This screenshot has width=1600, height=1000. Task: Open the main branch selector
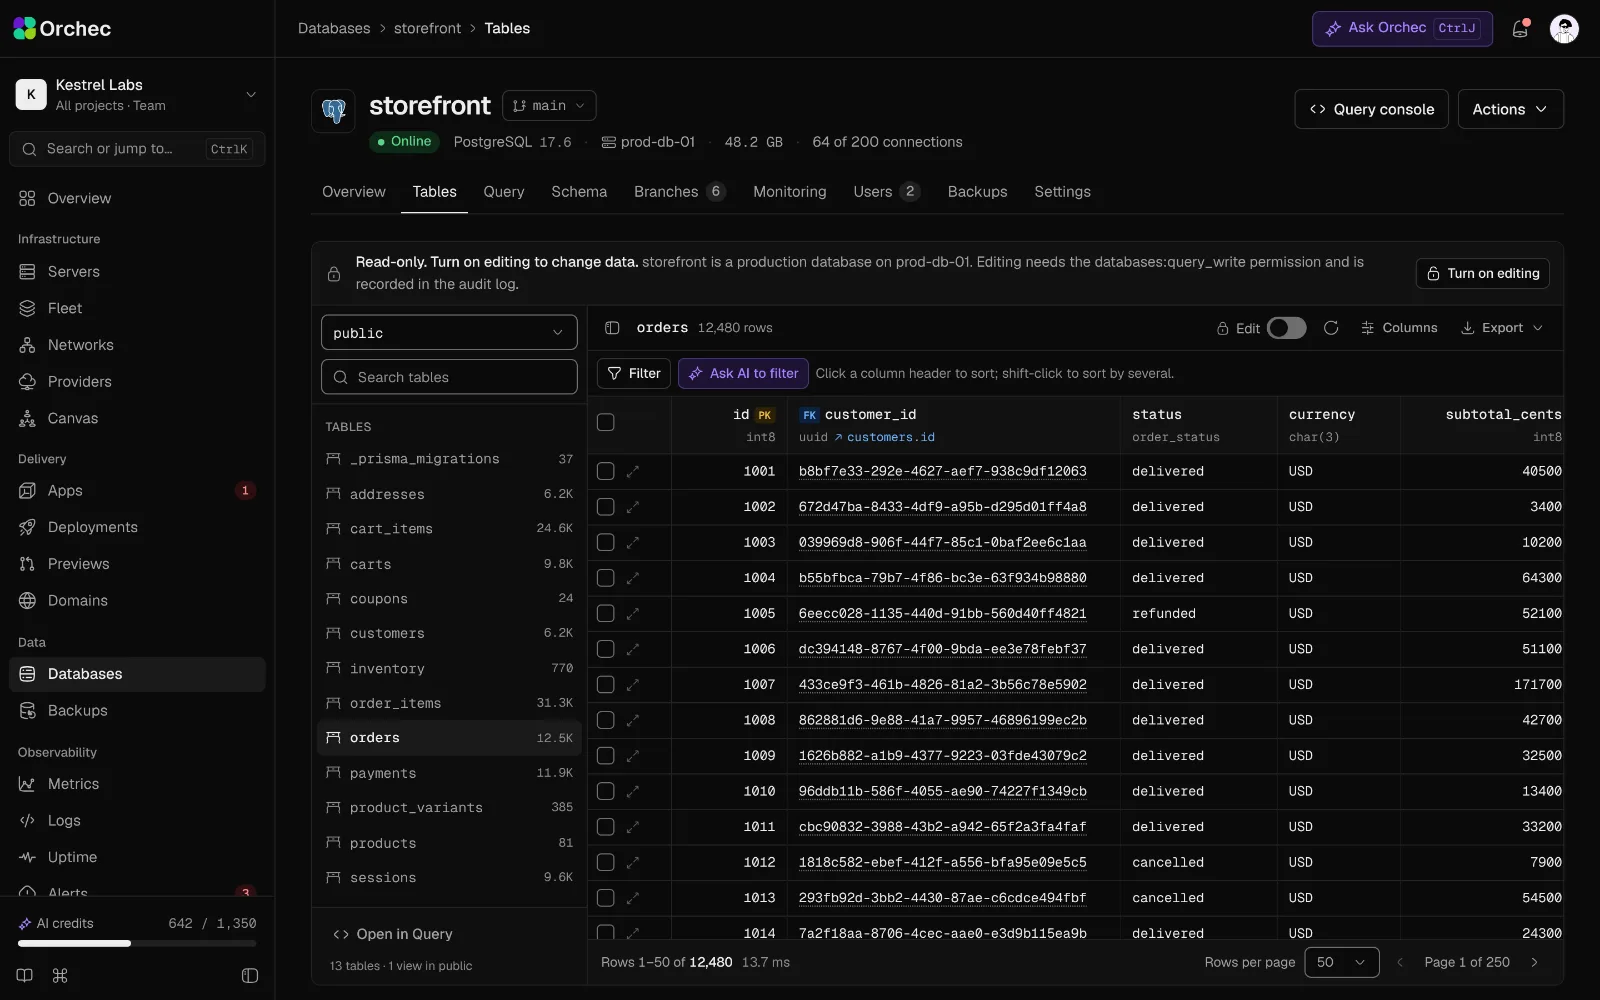click(549, 106)
